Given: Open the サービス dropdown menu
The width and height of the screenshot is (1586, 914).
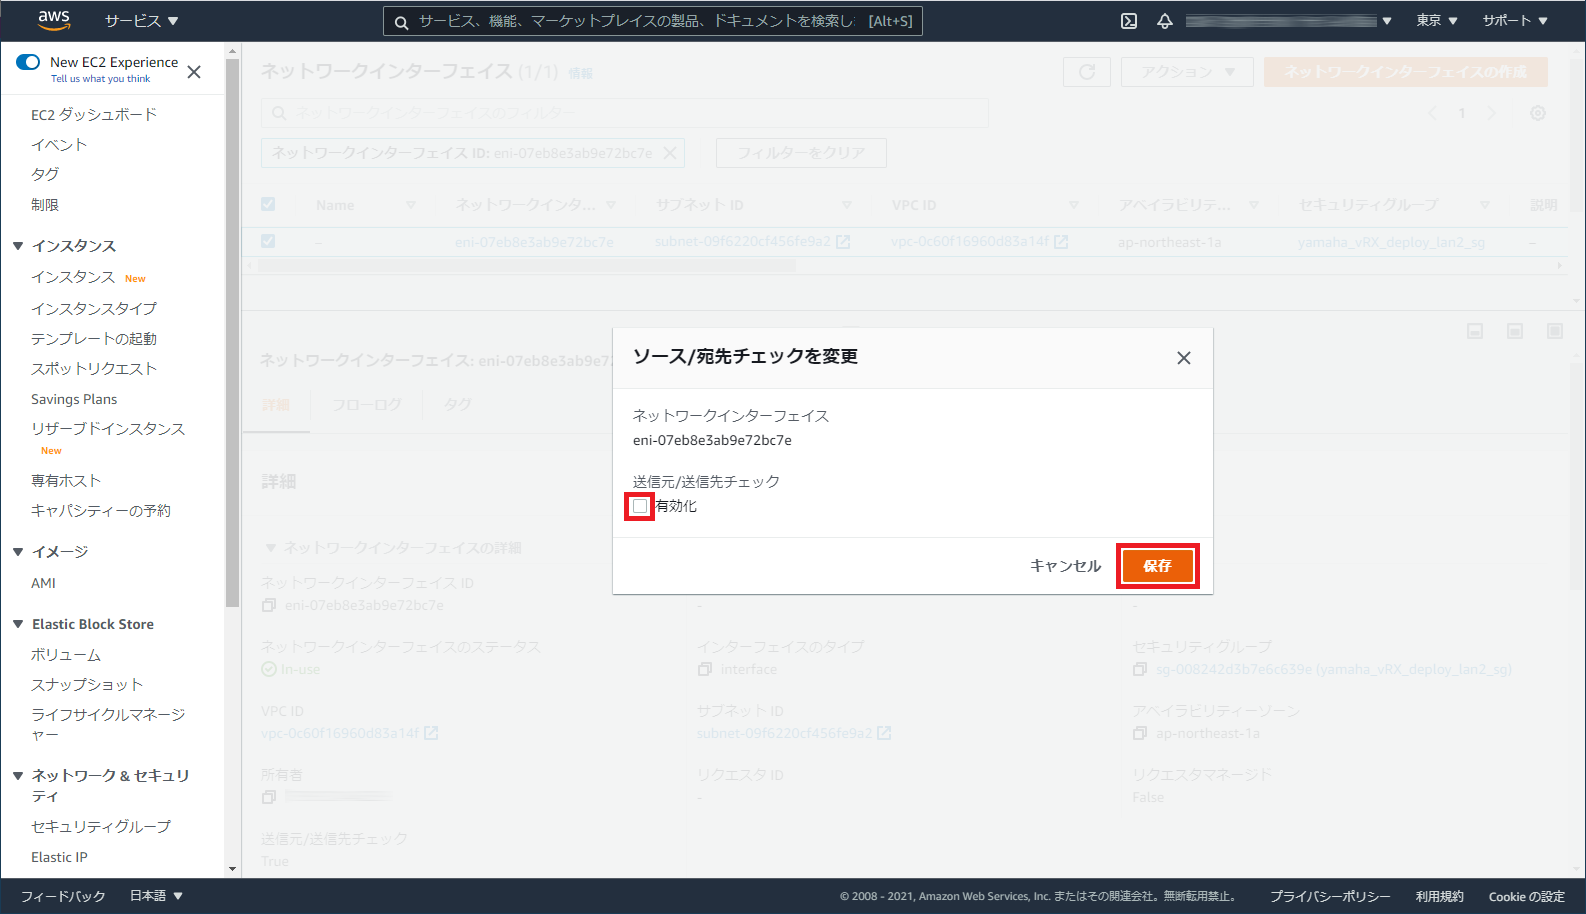Looking at the screenshot, I should [x=142, y=21].
